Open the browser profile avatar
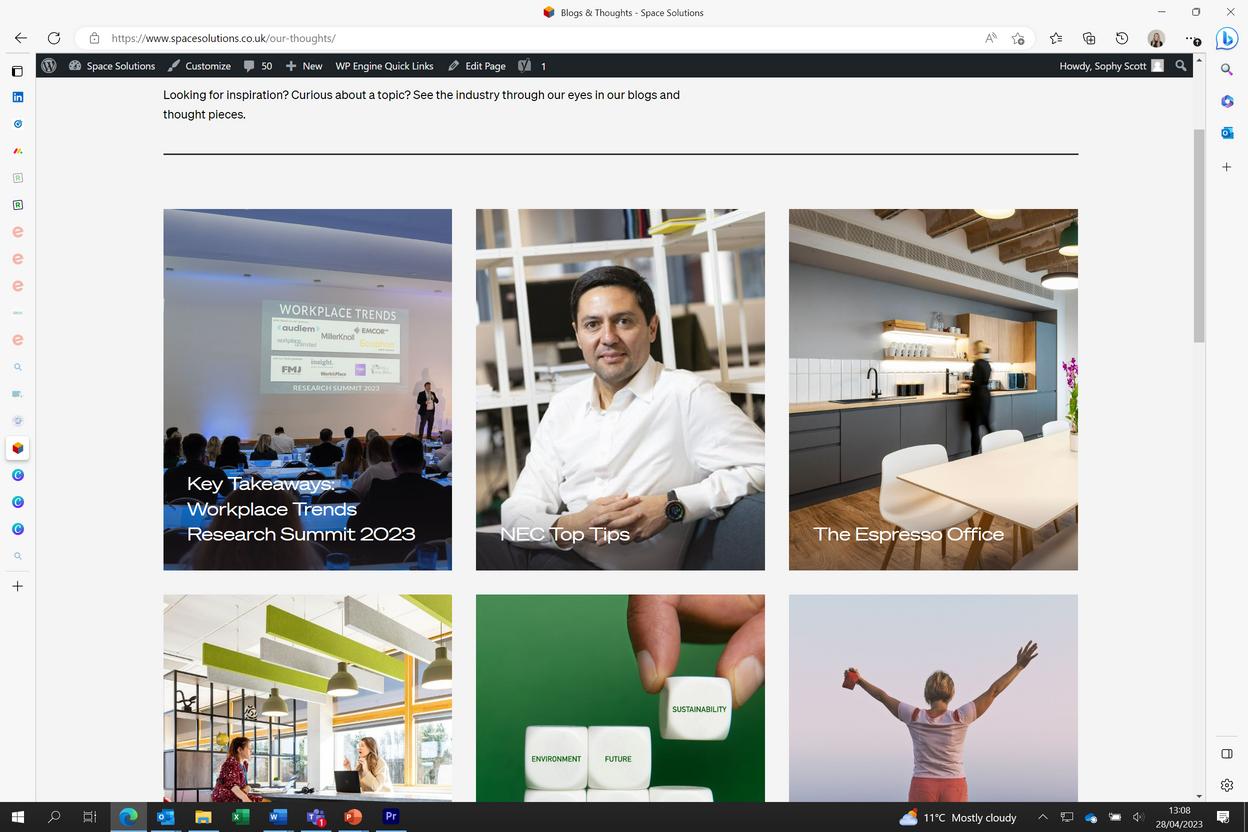 pyautogui.click(x=1156, y=38)
